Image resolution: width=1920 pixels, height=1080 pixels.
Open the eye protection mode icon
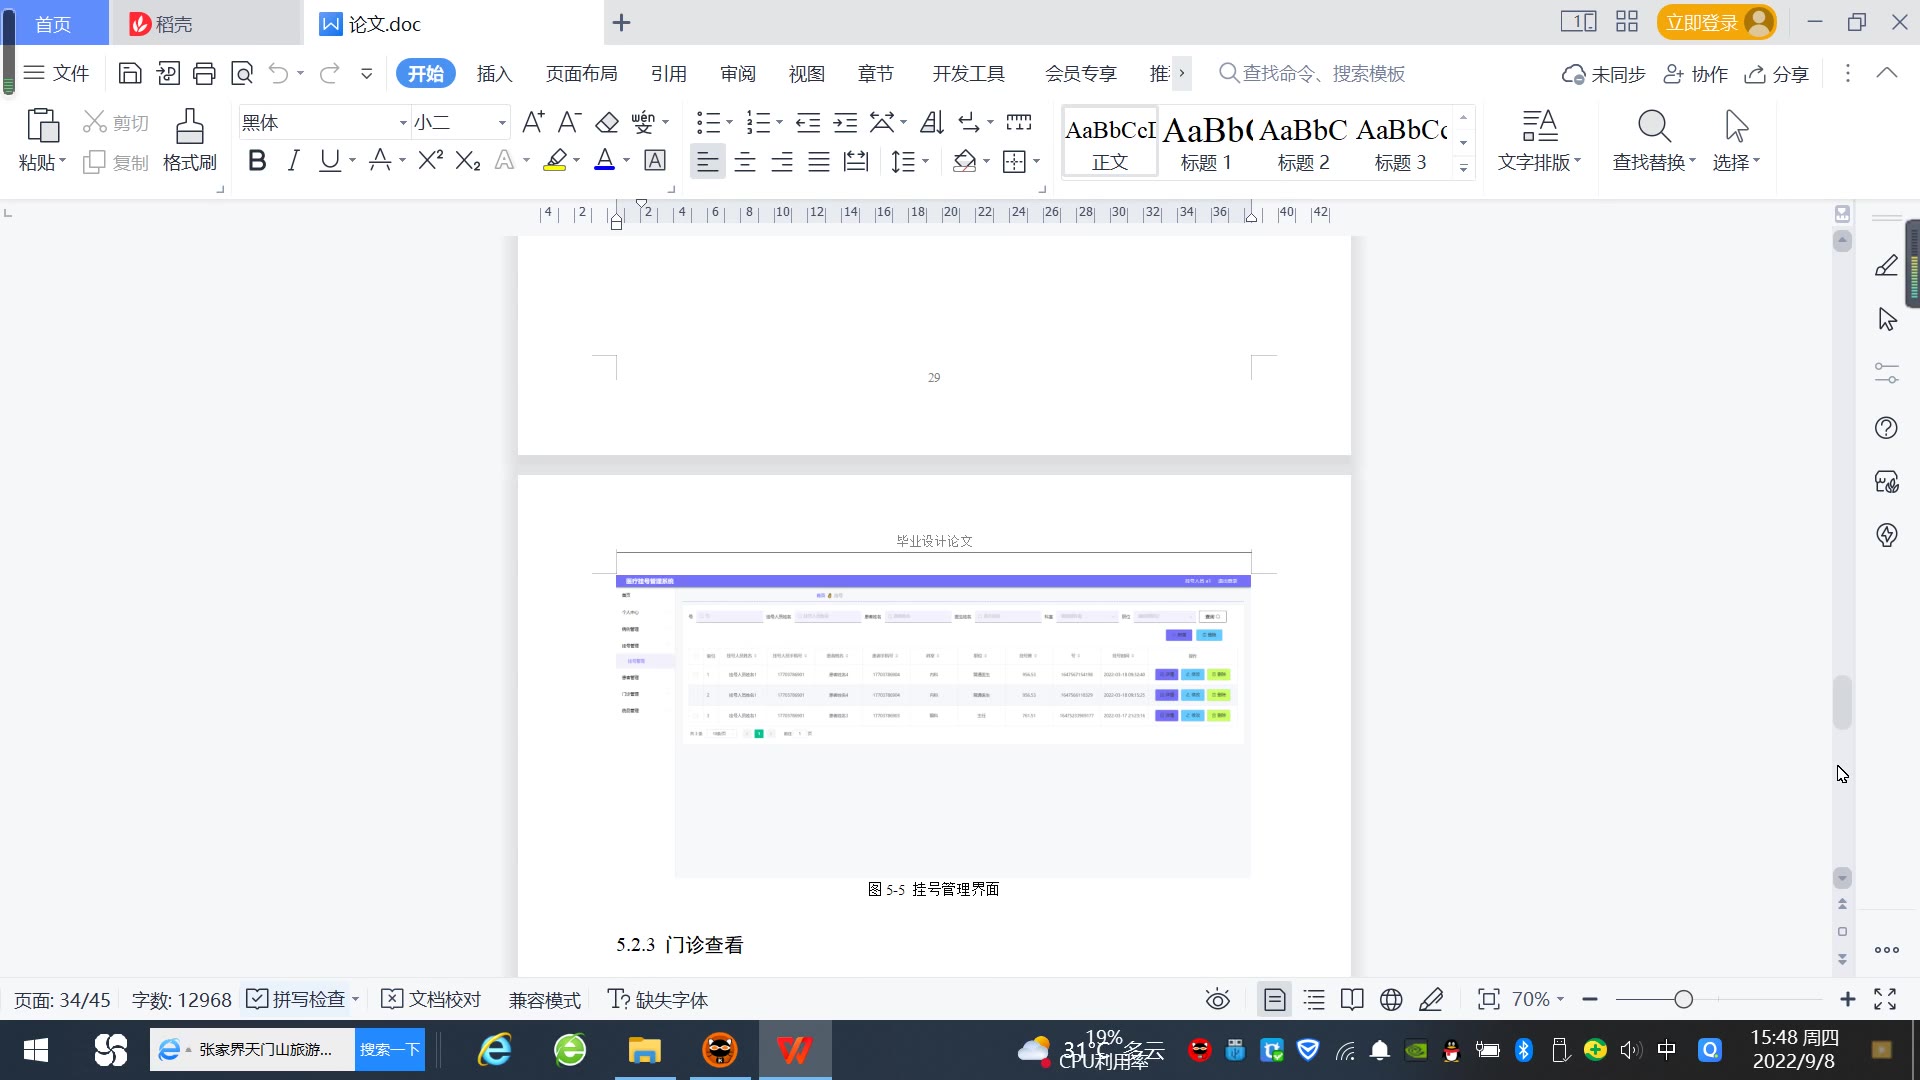1217,999
